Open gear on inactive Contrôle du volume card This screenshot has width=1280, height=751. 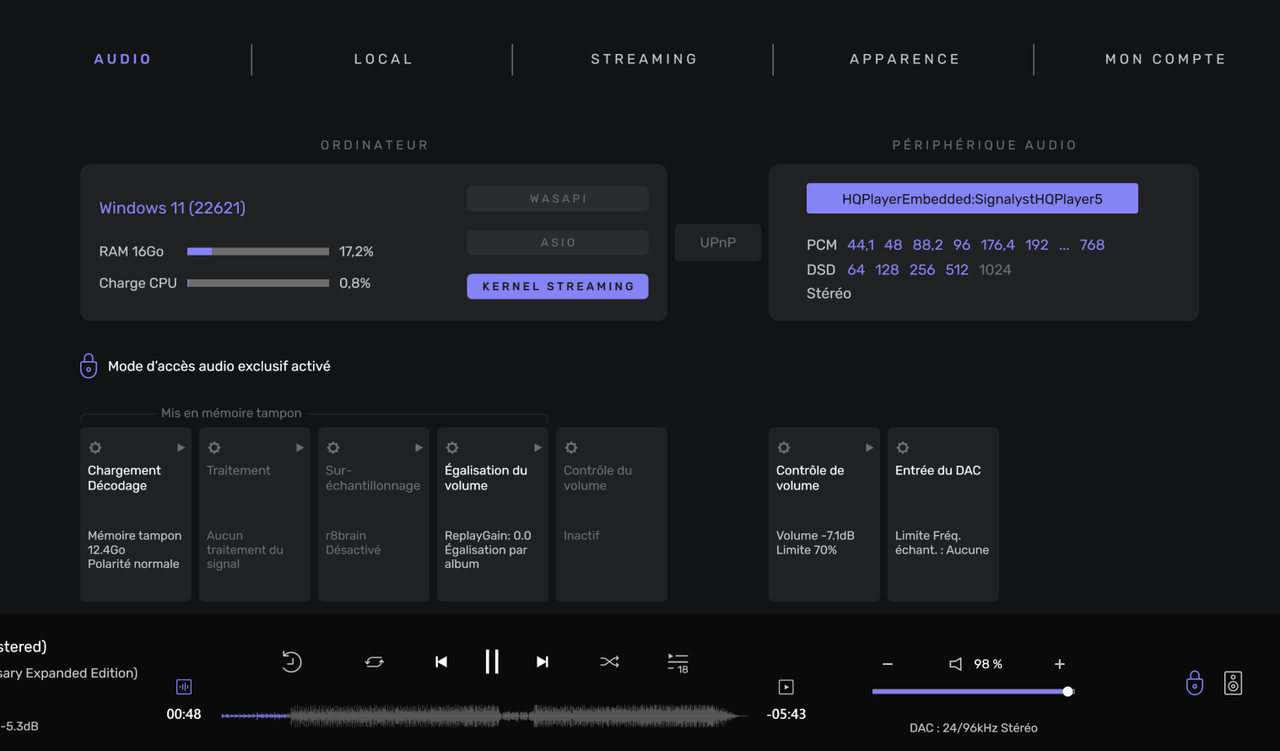click(571, 448)
